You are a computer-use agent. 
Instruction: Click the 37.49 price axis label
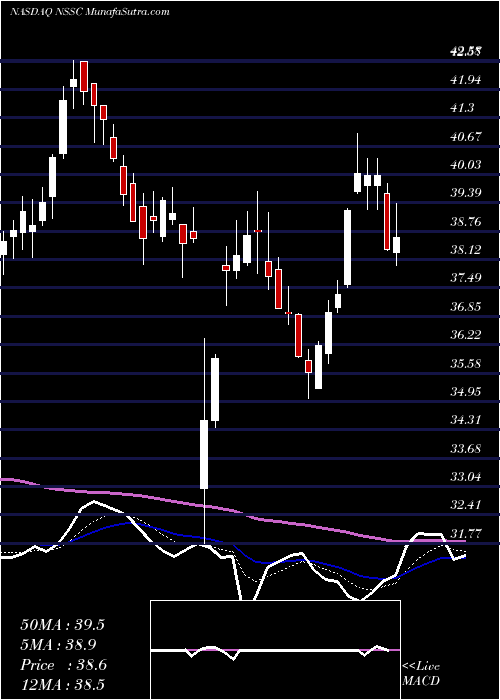pyautogui.click(x=466, y=278)
